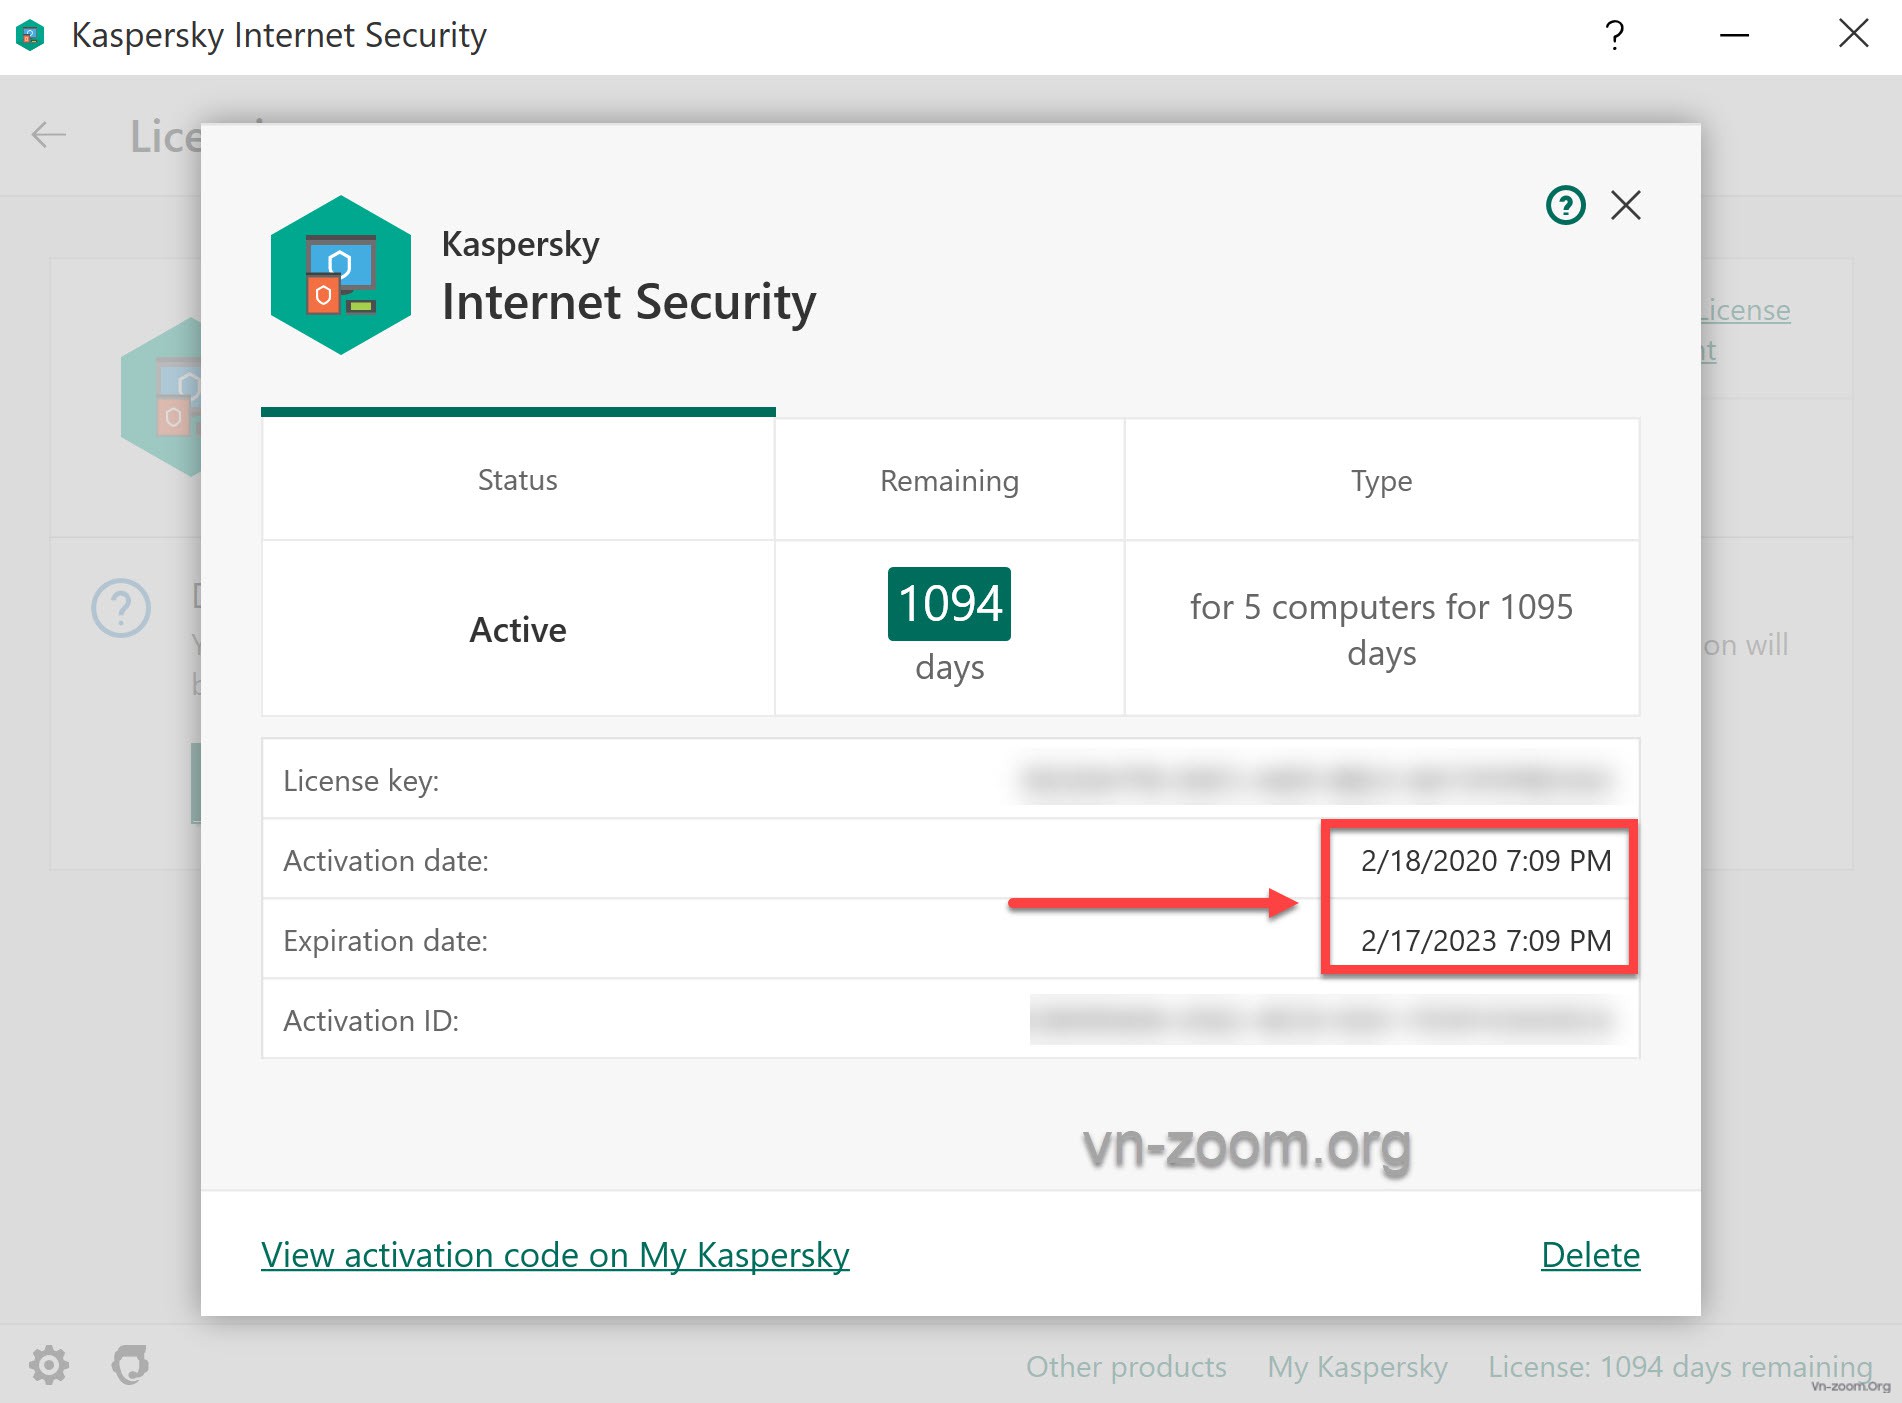The image size is (1902, 1403).
Task: Open the support agent icon at bottom
Action: (130, 1365)
